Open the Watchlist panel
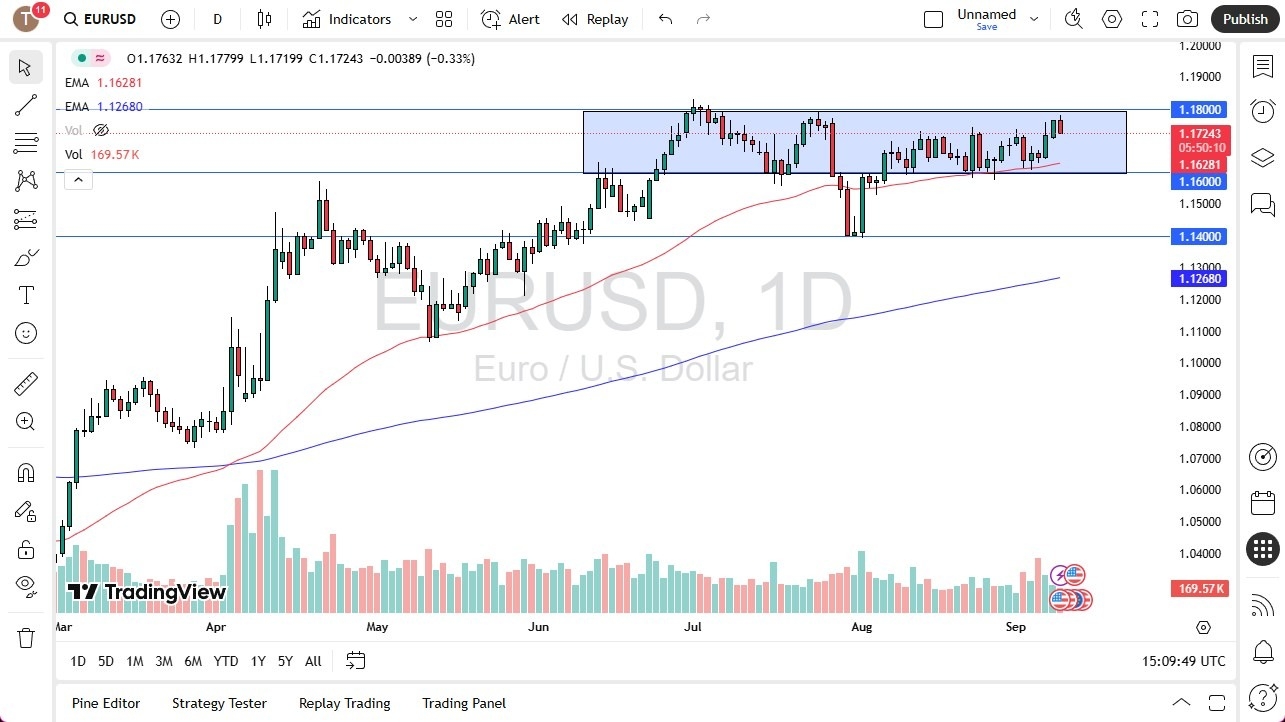The height and width of the screenshot is (722, 1285). click(x=1262, y=66)
